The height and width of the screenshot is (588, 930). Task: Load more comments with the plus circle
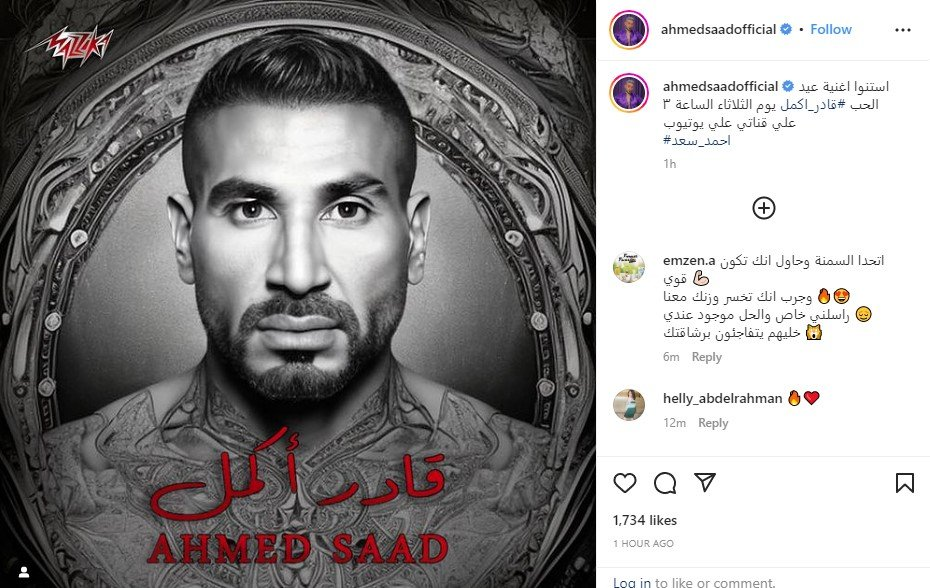(x=764, y=208)
